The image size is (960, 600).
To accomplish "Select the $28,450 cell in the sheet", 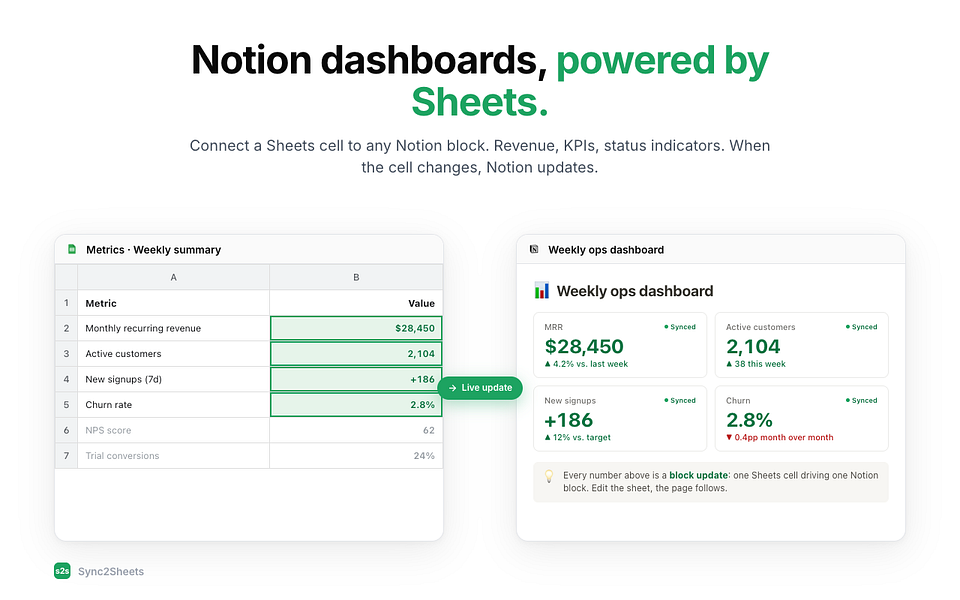I will tap(356, 328).
